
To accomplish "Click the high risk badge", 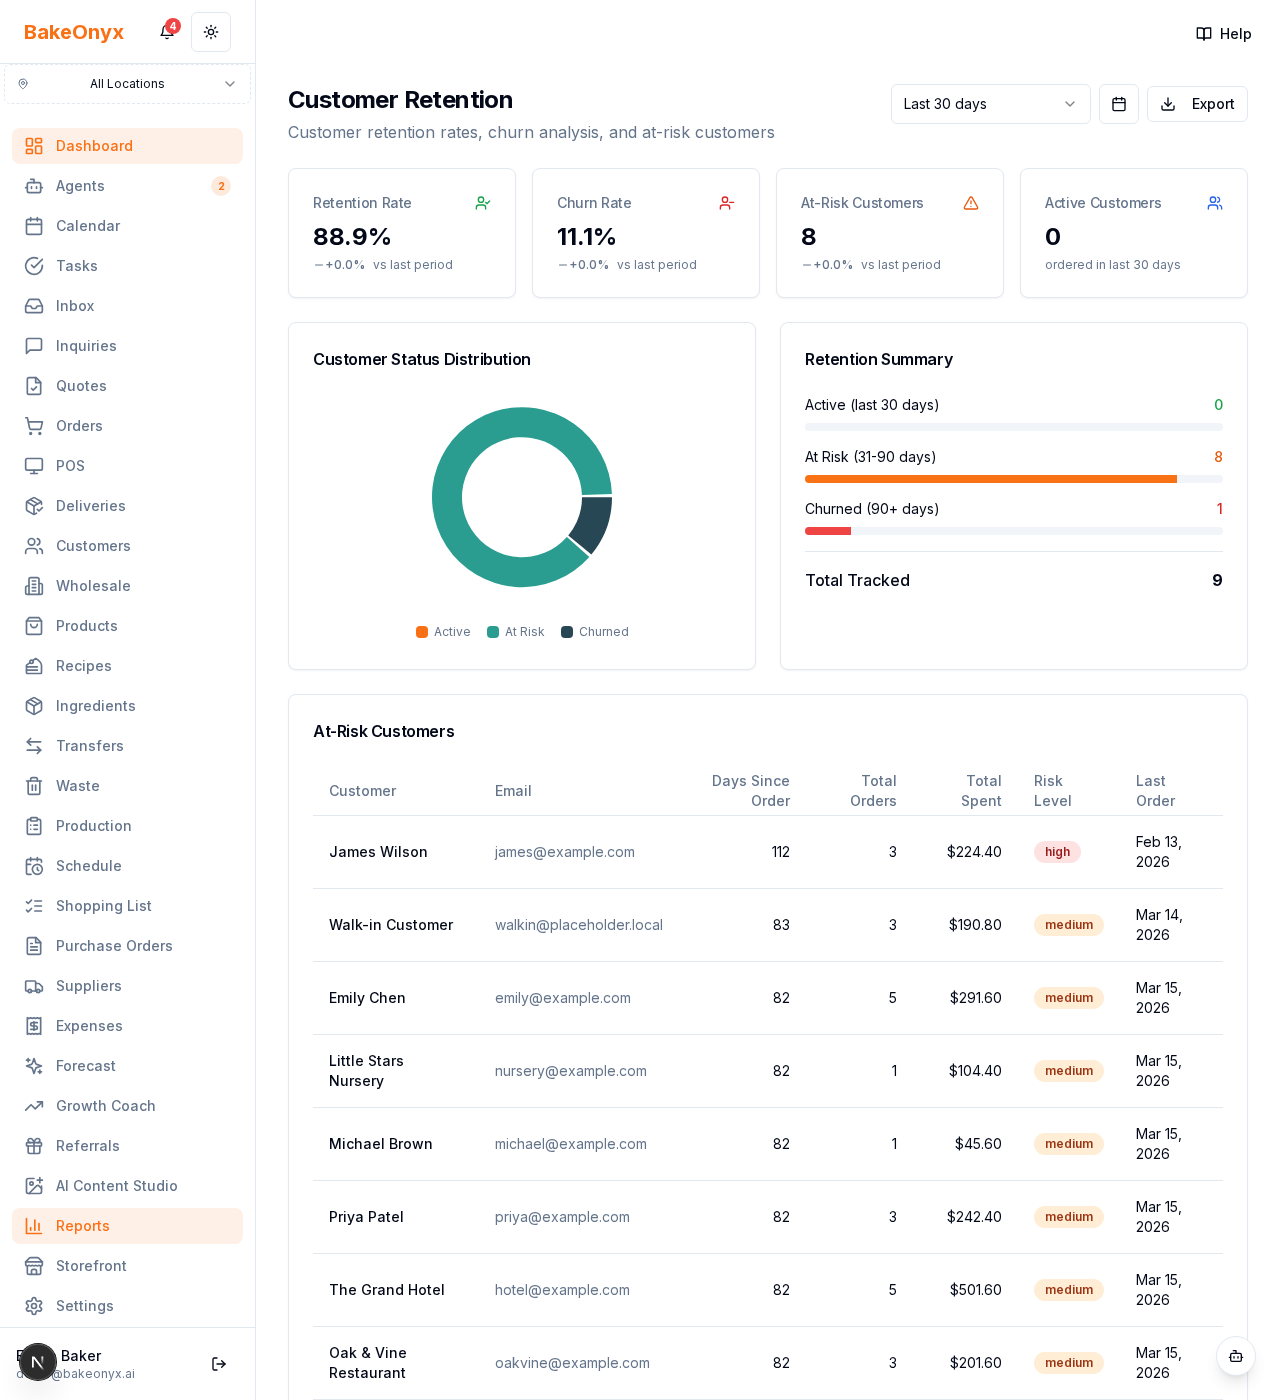I will pyautogui.click(x=1057, y=852).
